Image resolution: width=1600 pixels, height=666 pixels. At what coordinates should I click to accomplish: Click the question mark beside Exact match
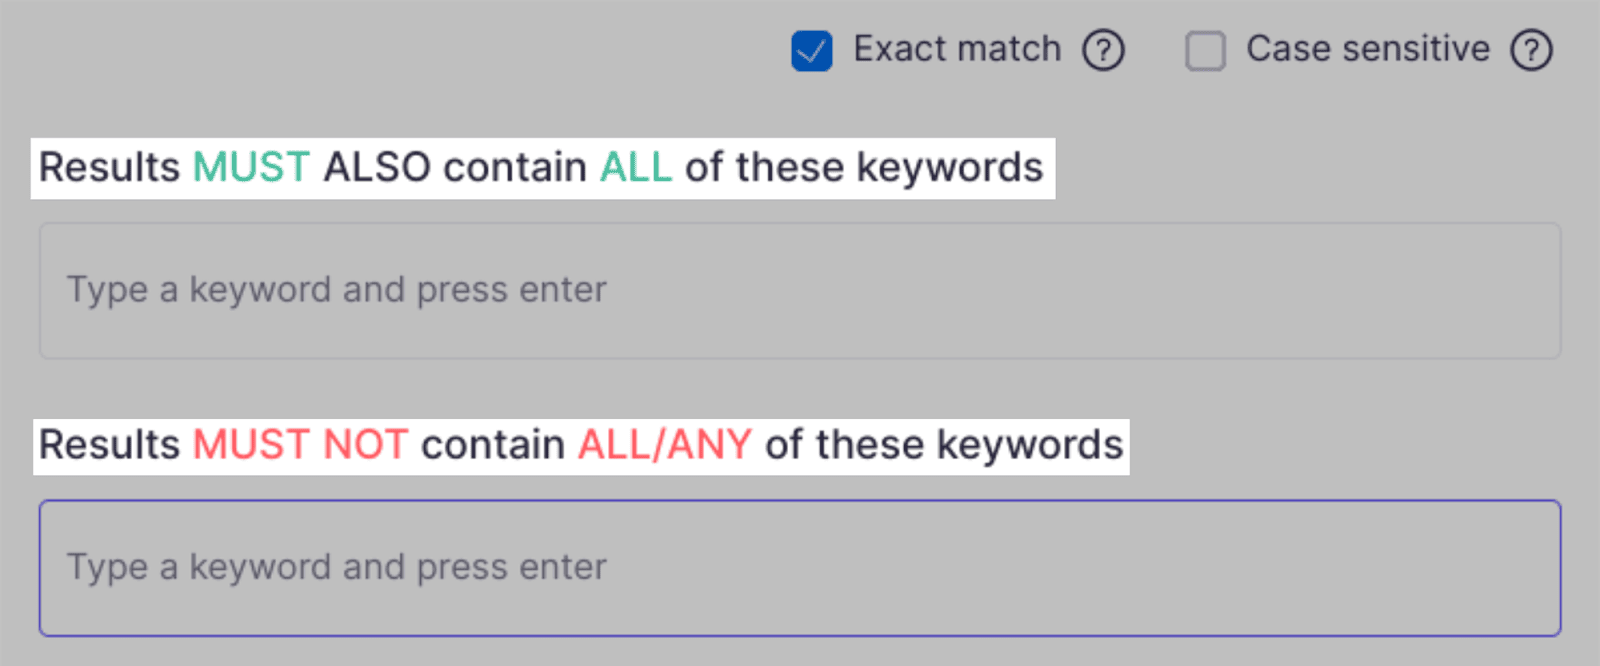tap(1104, 49)
